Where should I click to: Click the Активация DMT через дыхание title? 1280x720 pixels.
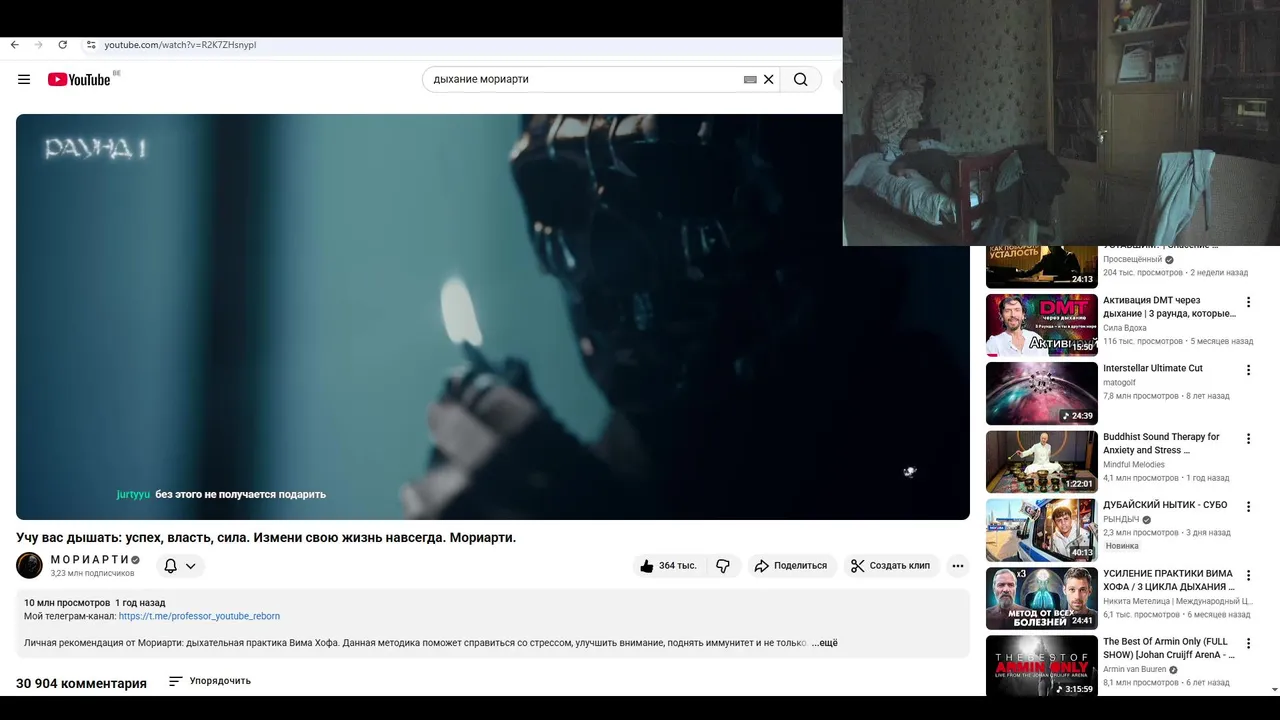1169,307
